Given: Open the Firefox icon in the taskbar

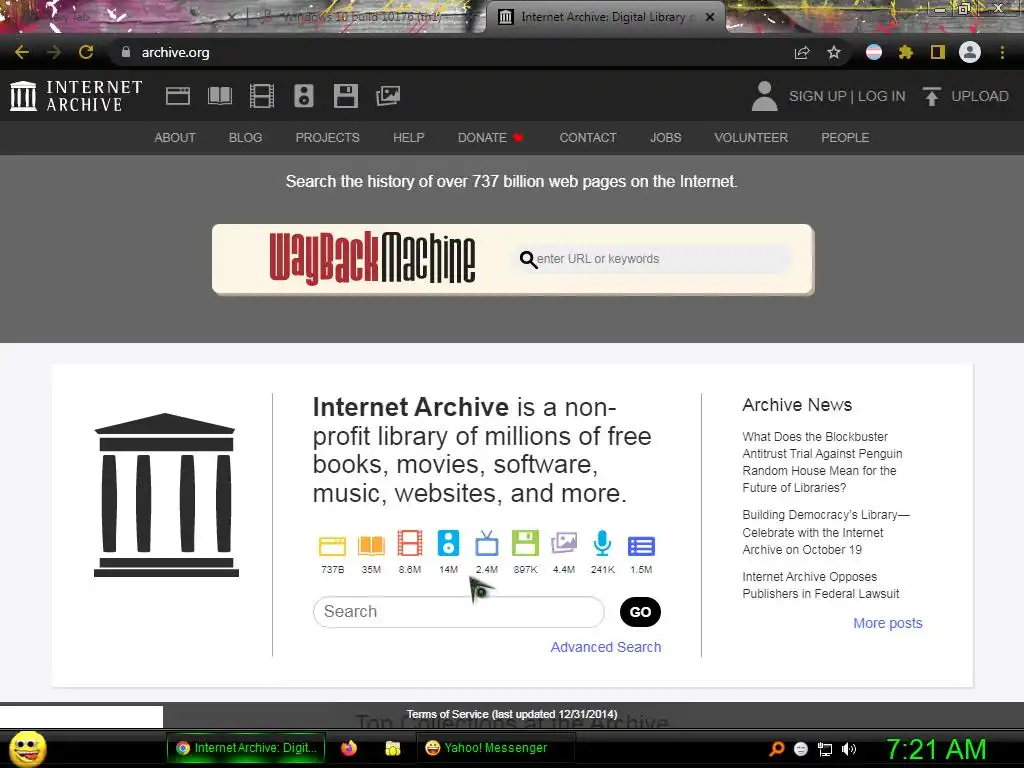Looking at the screenshot, I should pyautogui.click(x=349, y=748).
